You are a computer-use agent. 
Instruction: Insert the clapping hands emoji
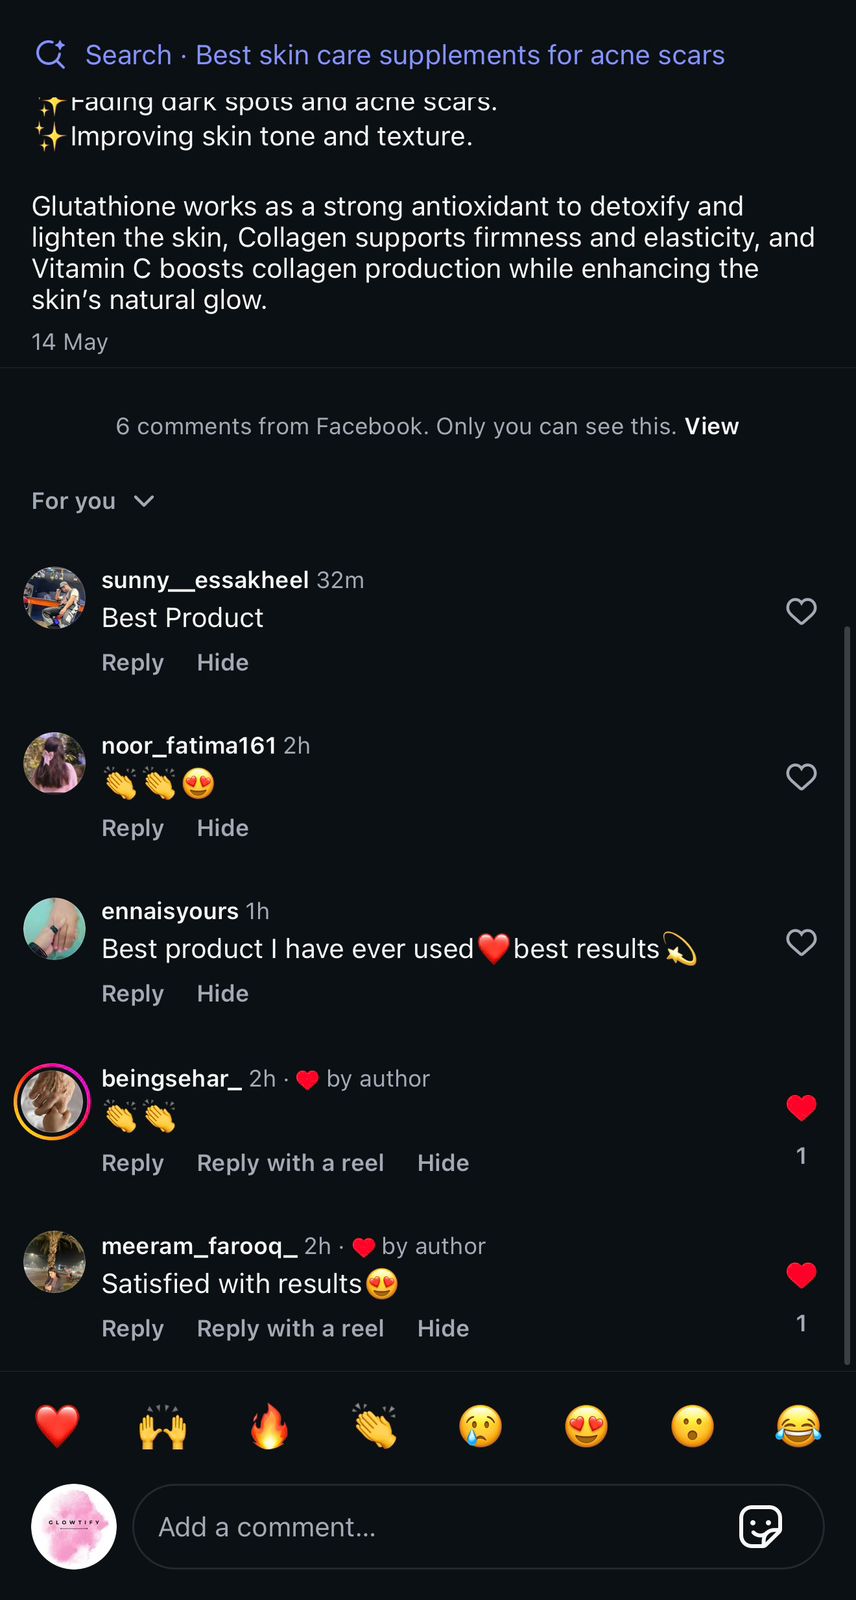(375, 1426)
